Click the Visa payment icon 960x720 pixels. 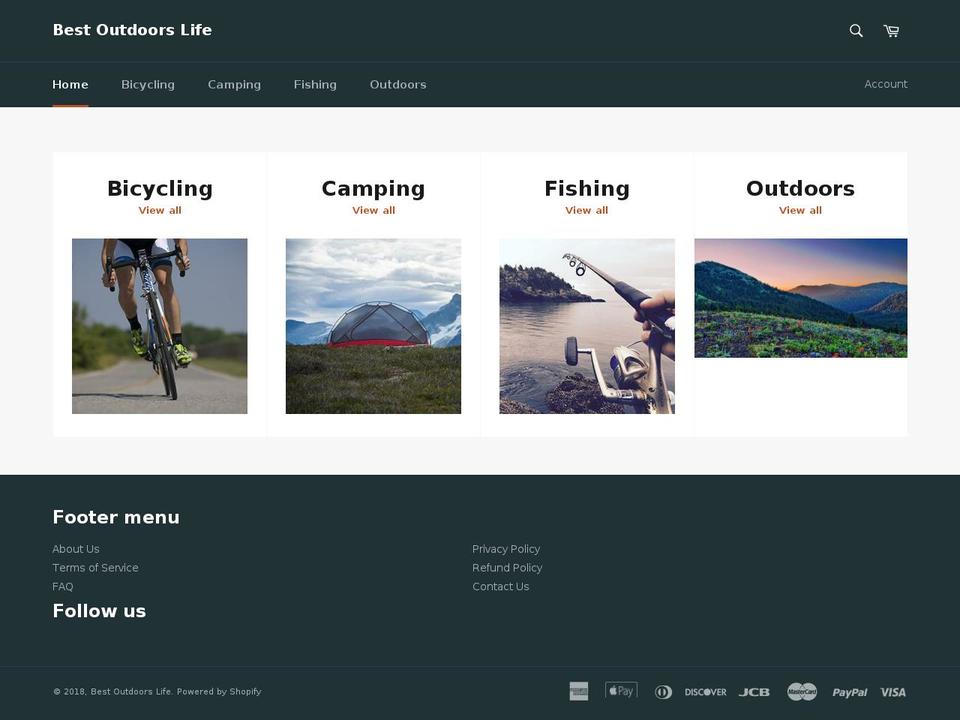(893, 692)
